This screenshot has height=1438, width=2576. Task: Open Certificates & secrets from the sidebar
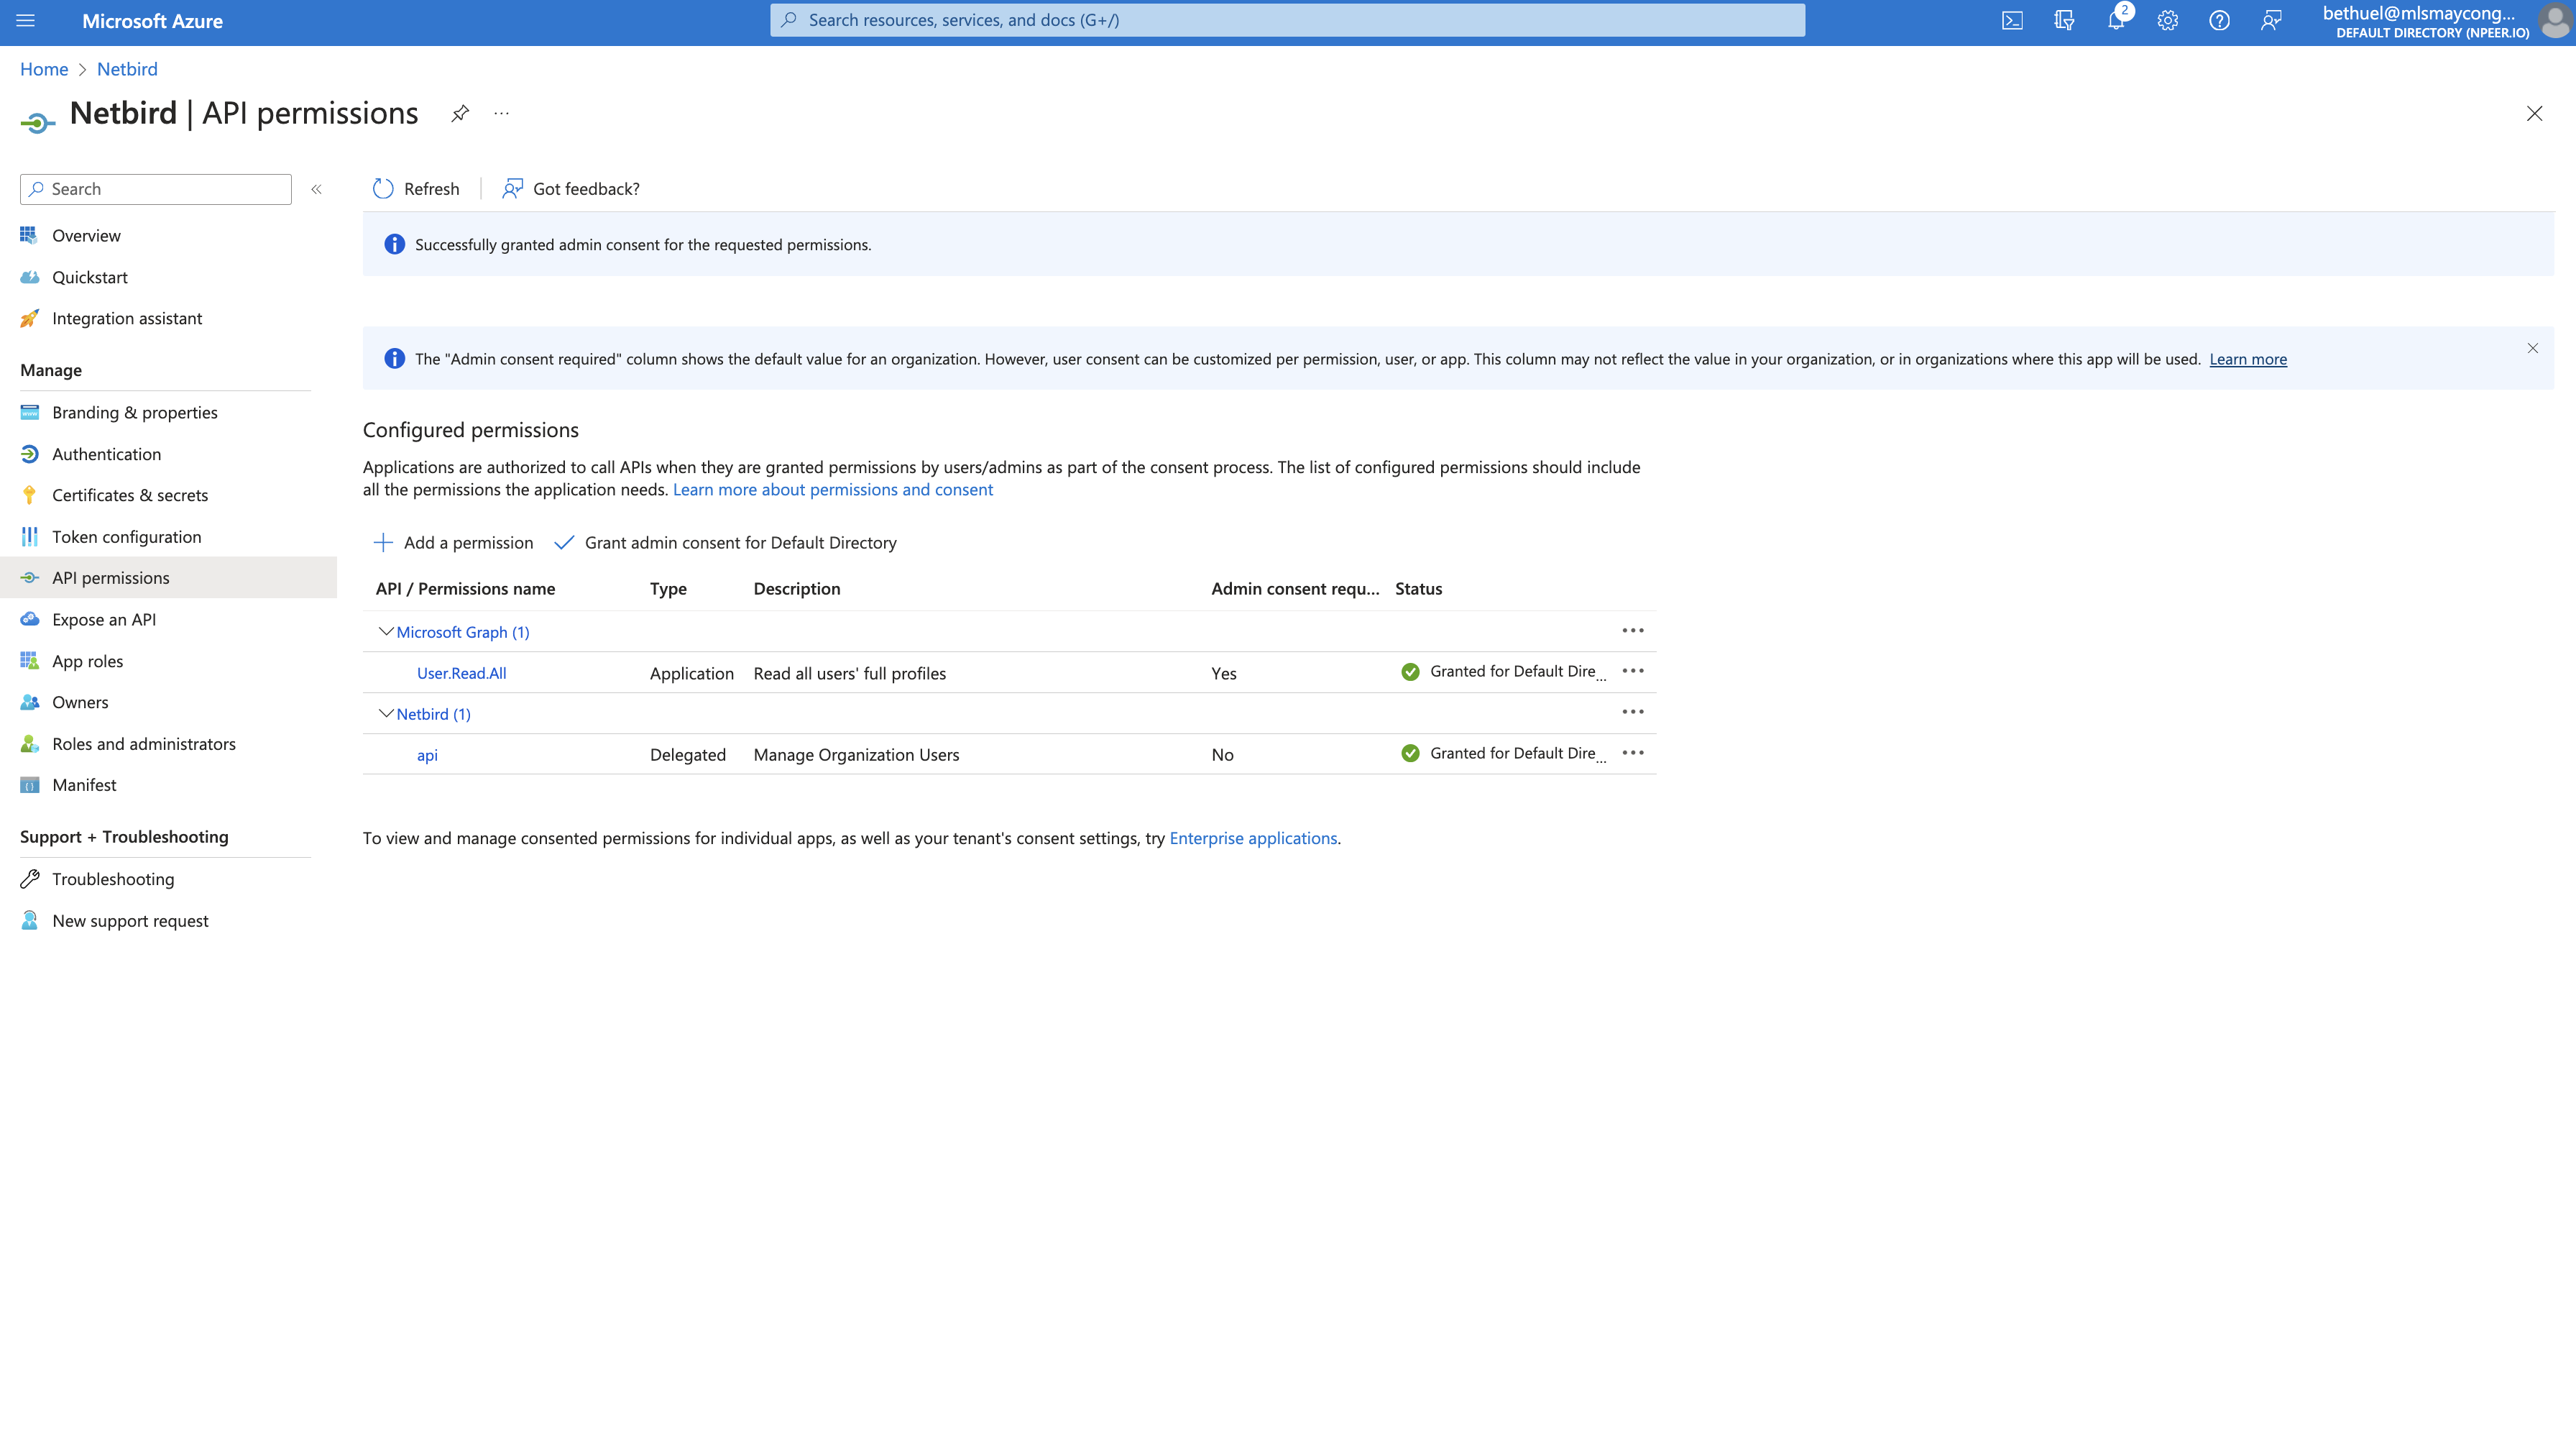[x=130, y=494]
